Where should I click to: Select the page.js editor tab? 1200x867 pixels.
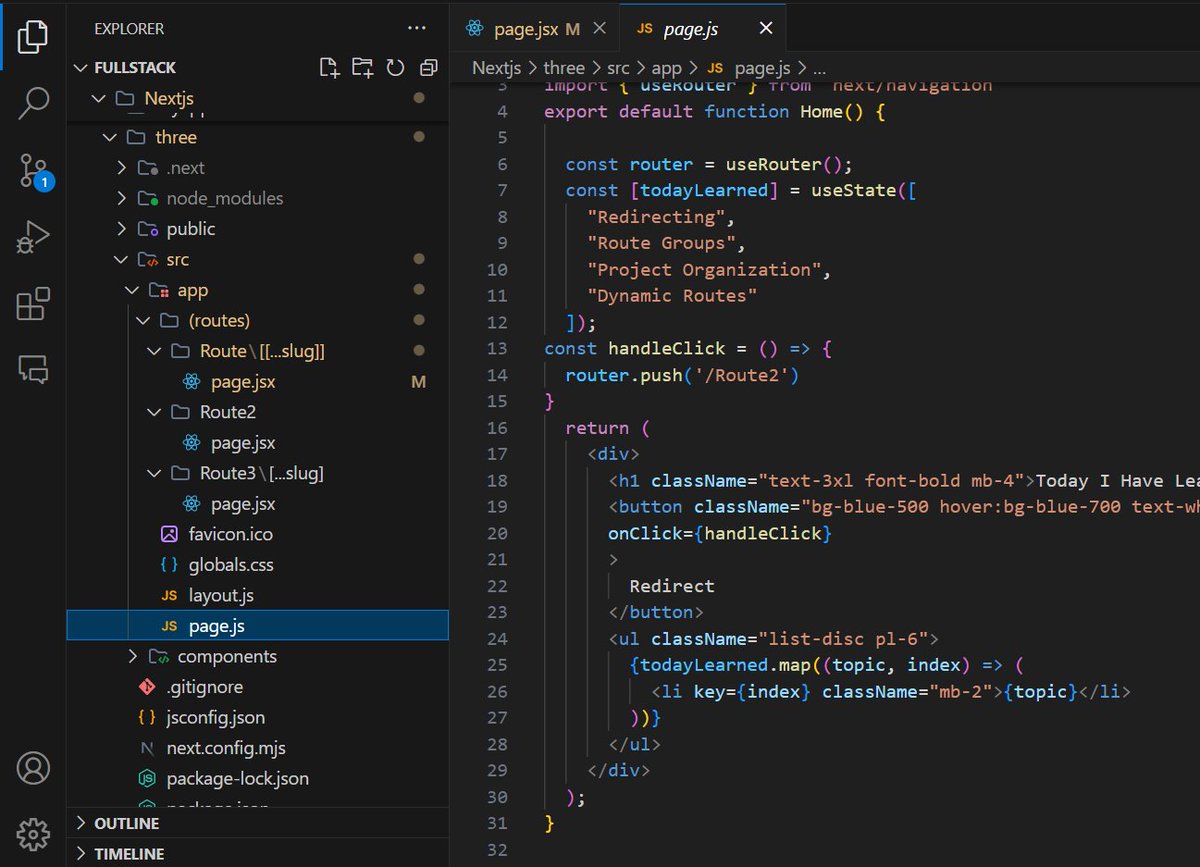coord(703,29)
